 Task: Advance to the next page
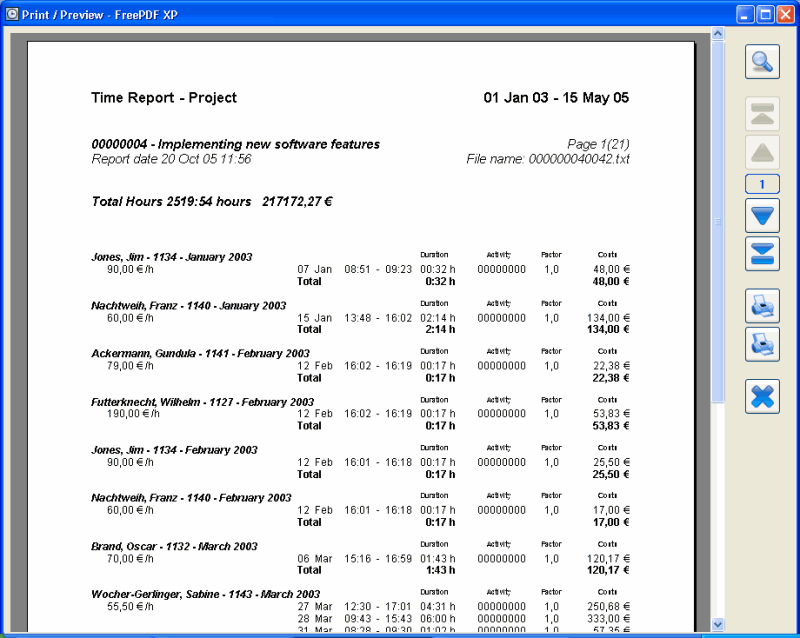click(762, 215)
